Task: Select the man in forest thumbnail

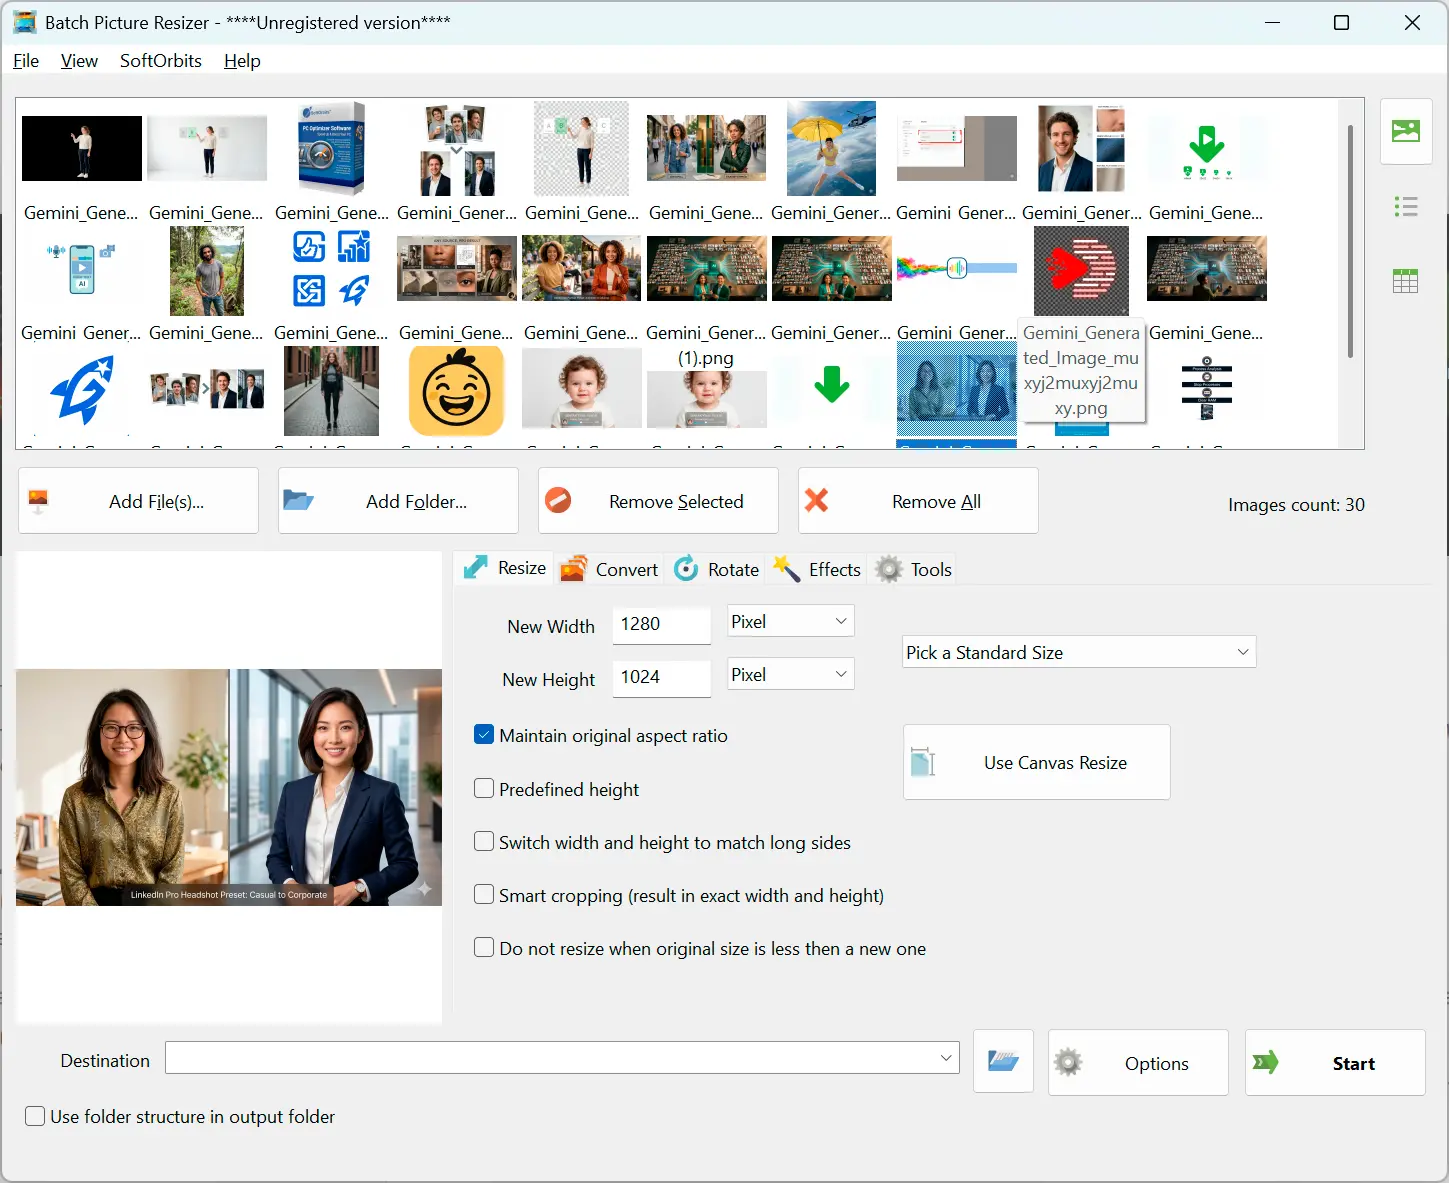Action: 206,270
